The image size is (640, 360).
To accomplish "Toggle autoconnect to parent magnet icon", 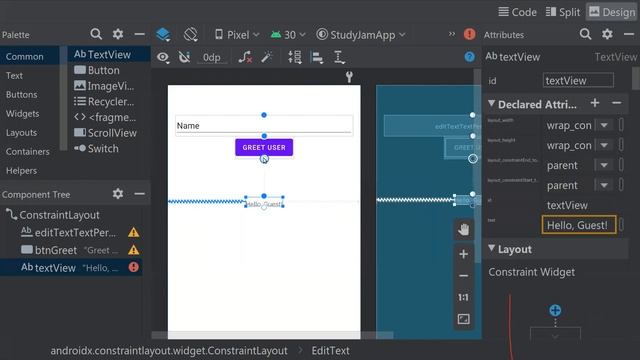I will (184, 57).
